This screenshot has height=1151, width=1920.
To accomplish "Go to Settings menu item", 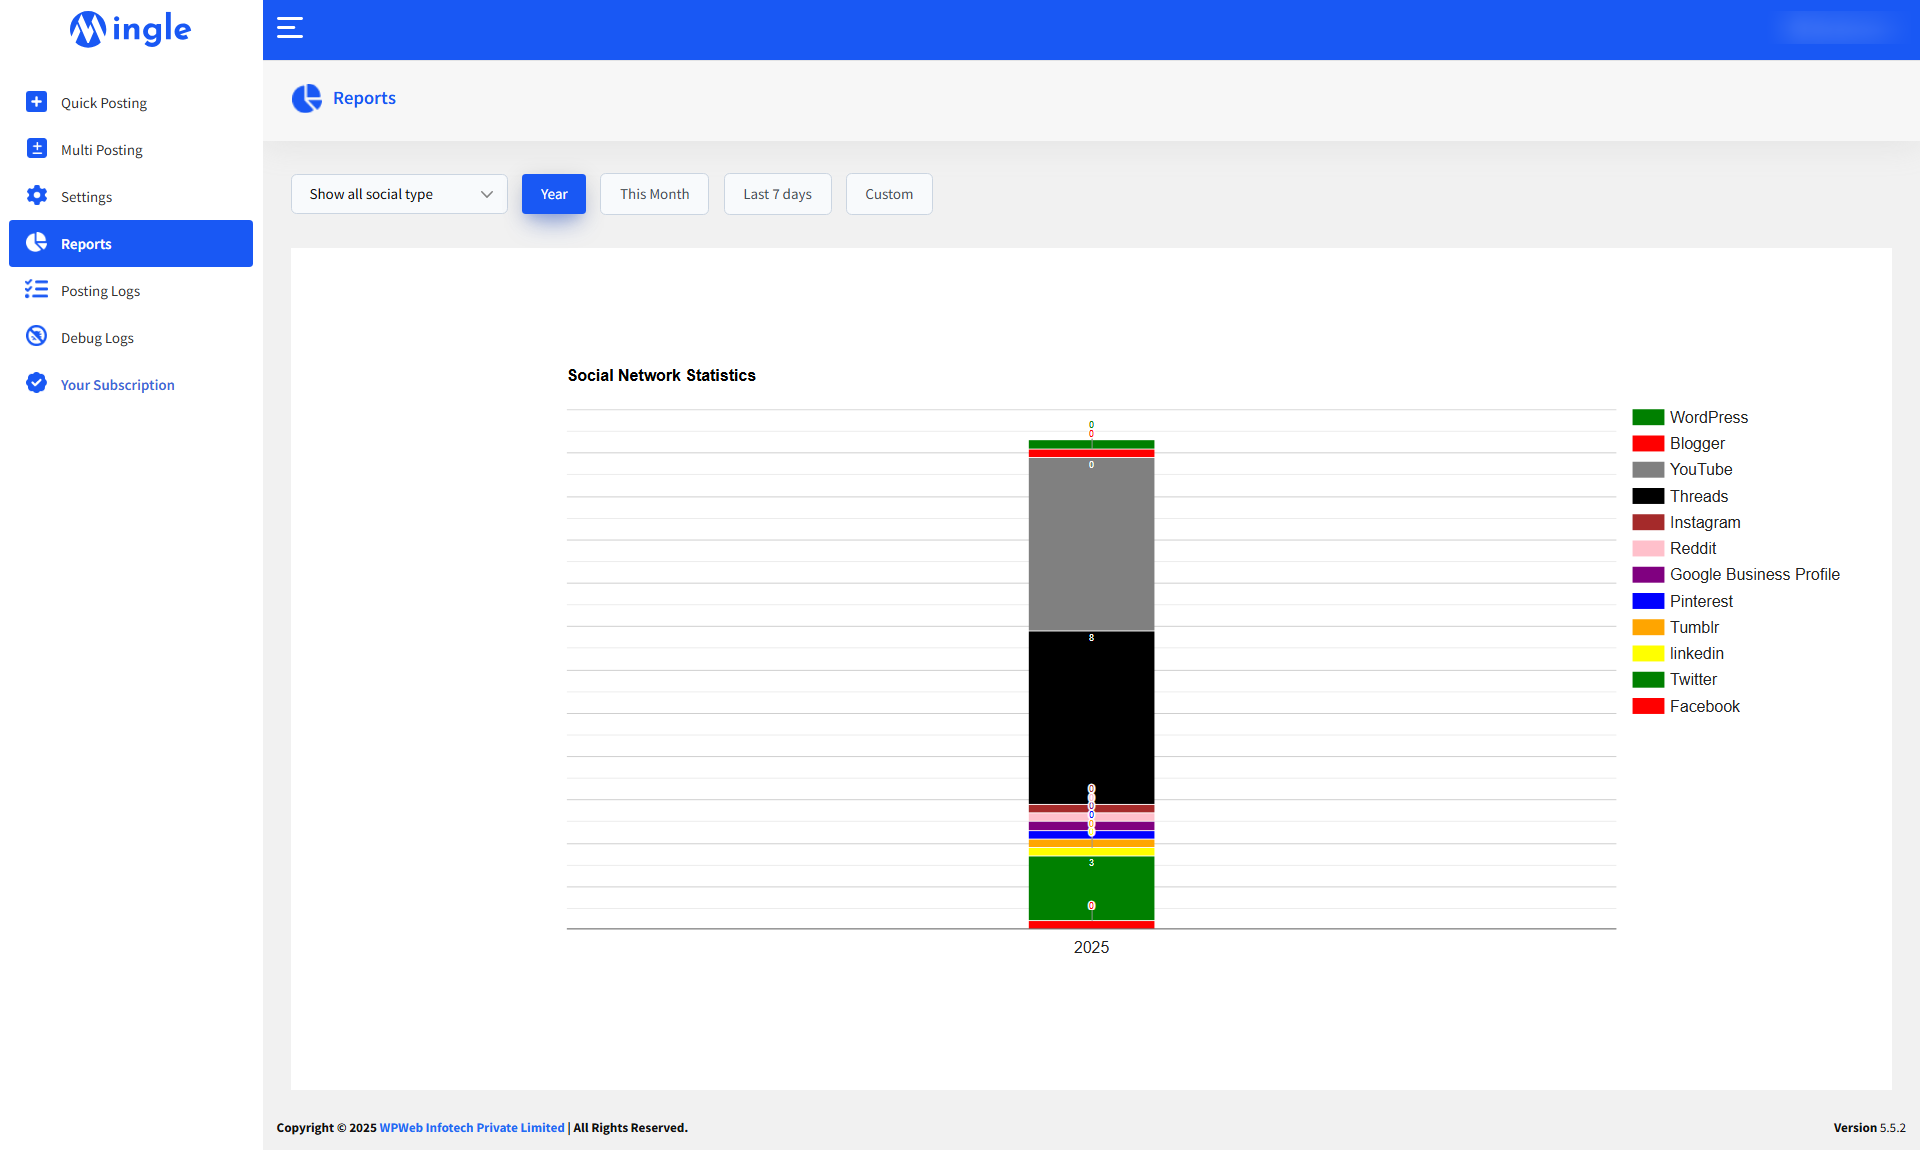I will tap(131, 196).
